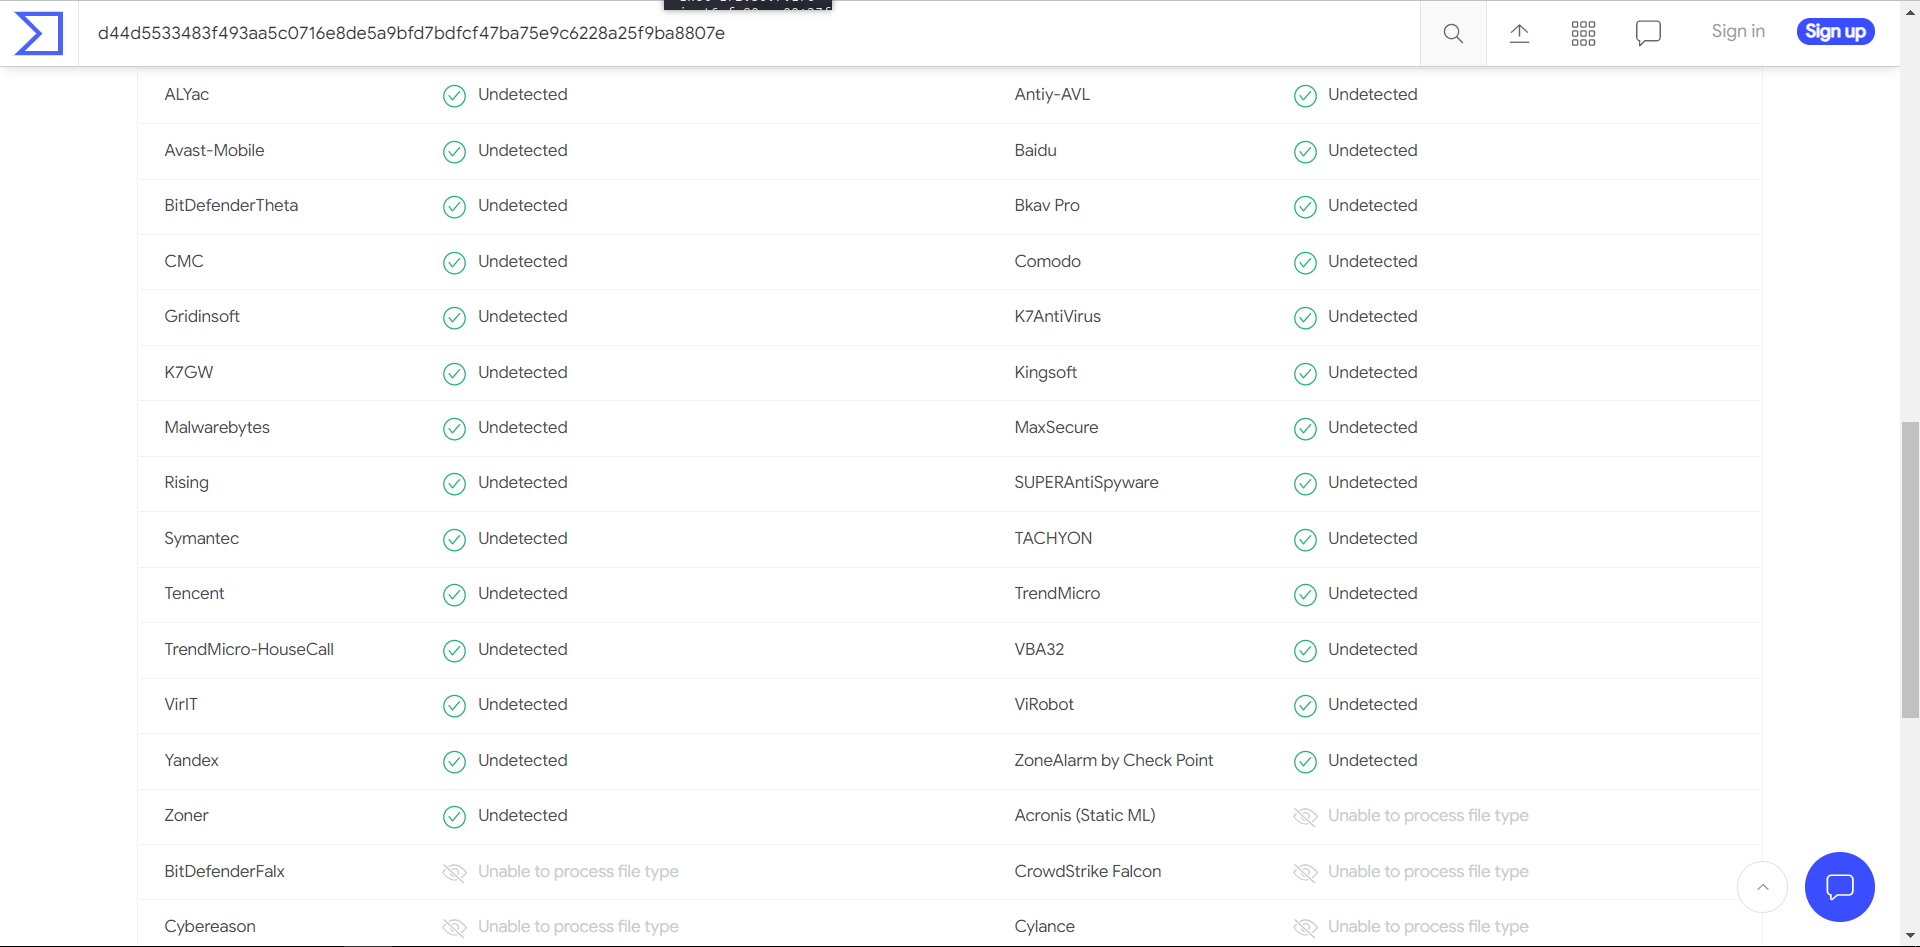Click the Sign in link
The width and height of the screenshot is (1920, 947).
[x=1738, y=31]
